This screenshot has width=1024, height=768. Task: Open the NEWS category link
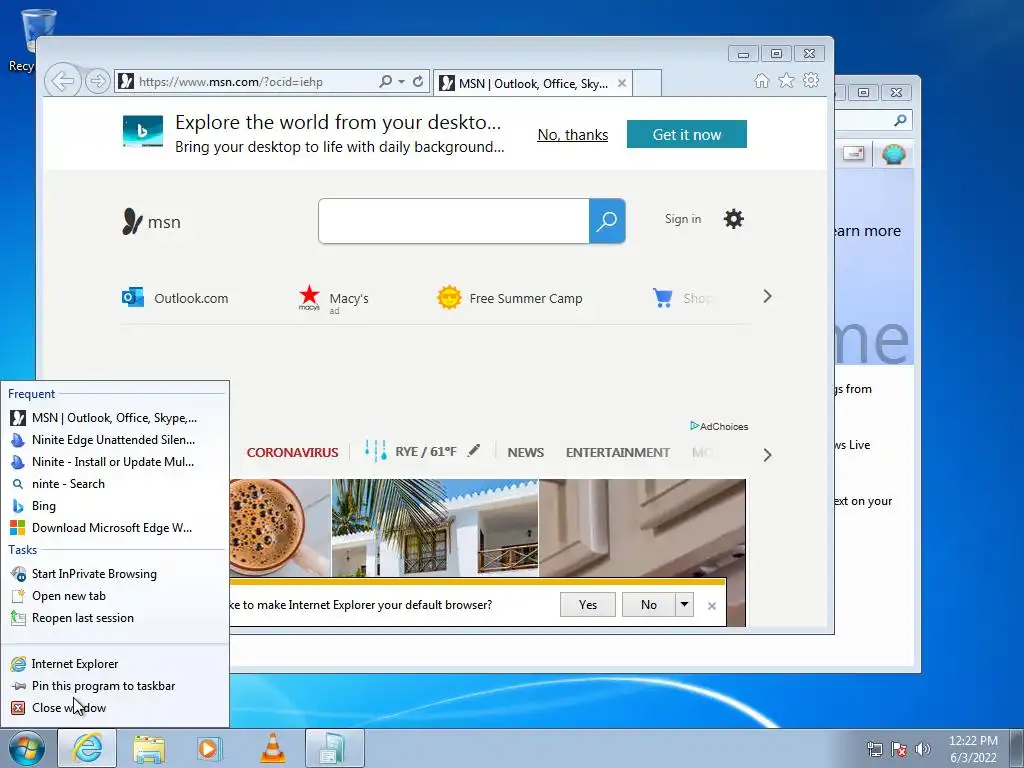click(526, 452)
